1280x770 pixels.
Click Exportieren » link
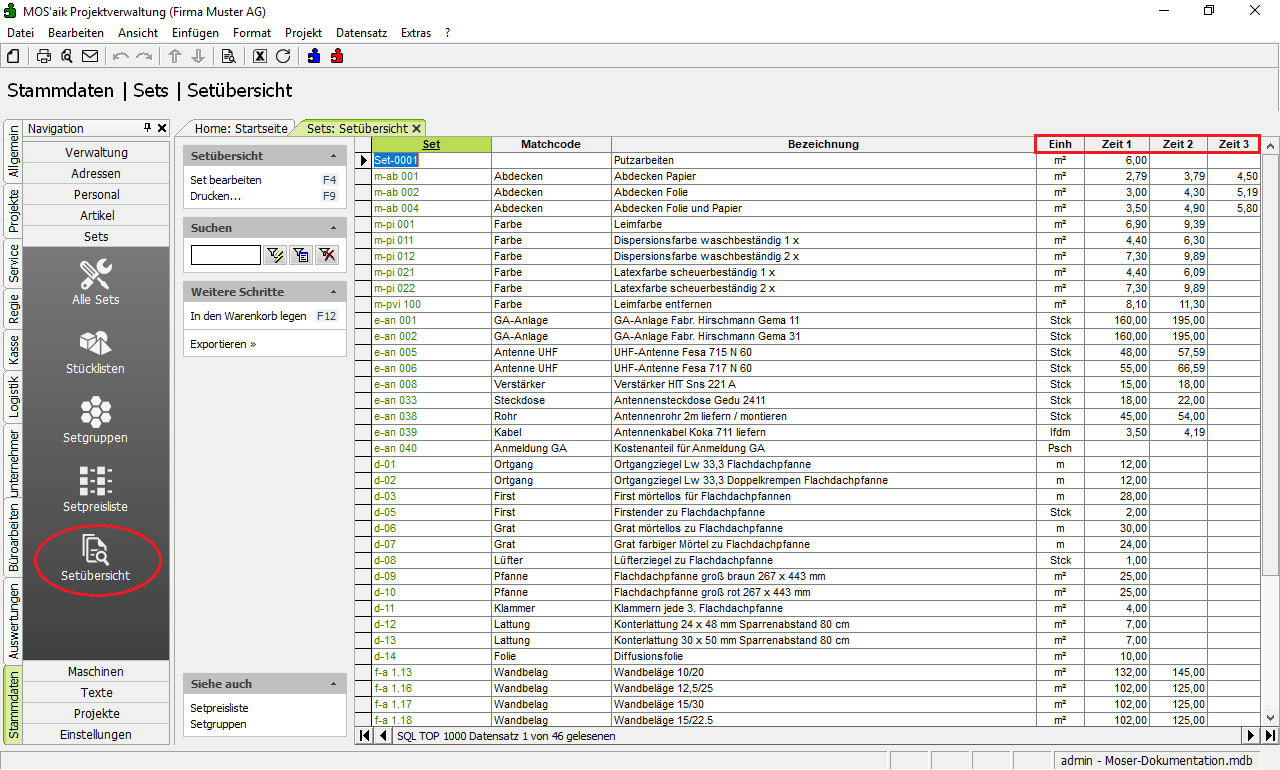click(x=223, y=344)
